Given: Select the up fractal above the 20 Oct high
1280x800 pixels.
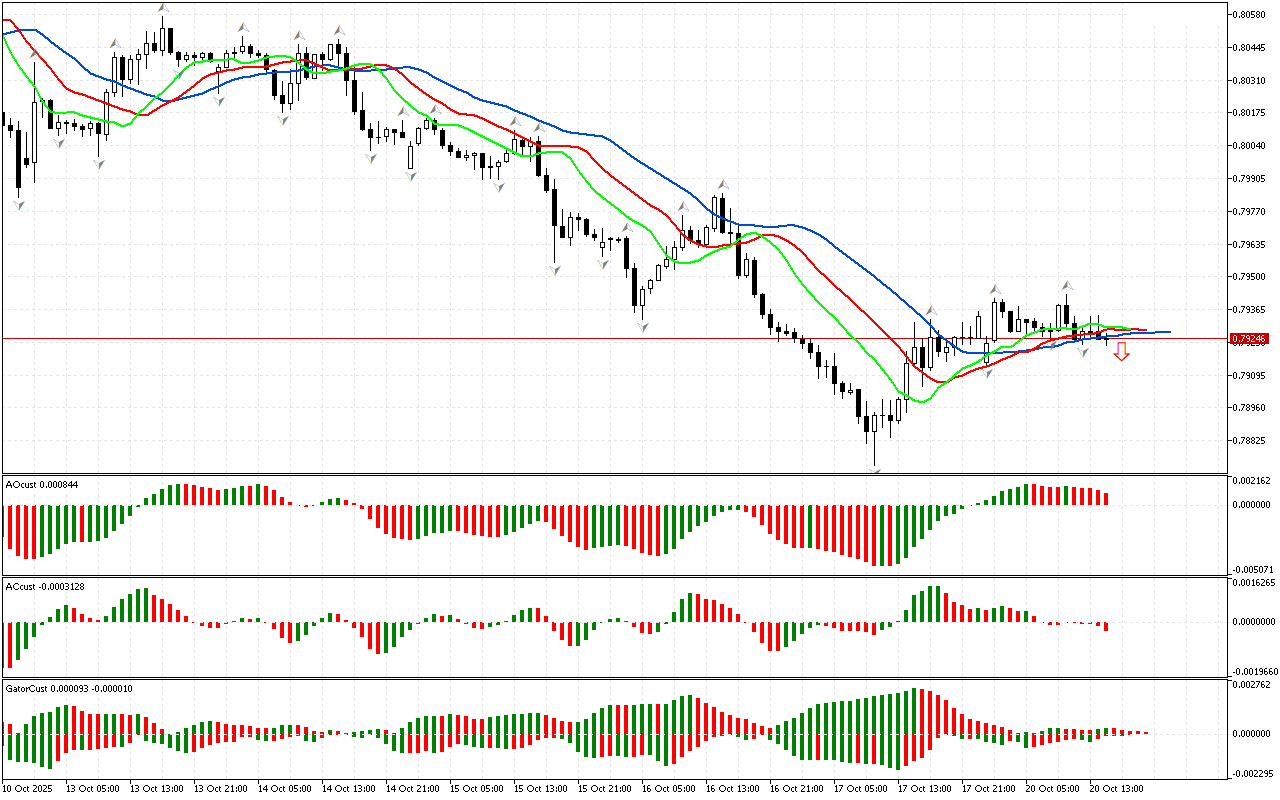Looking at the screenshot, I should pos(1067,285).
